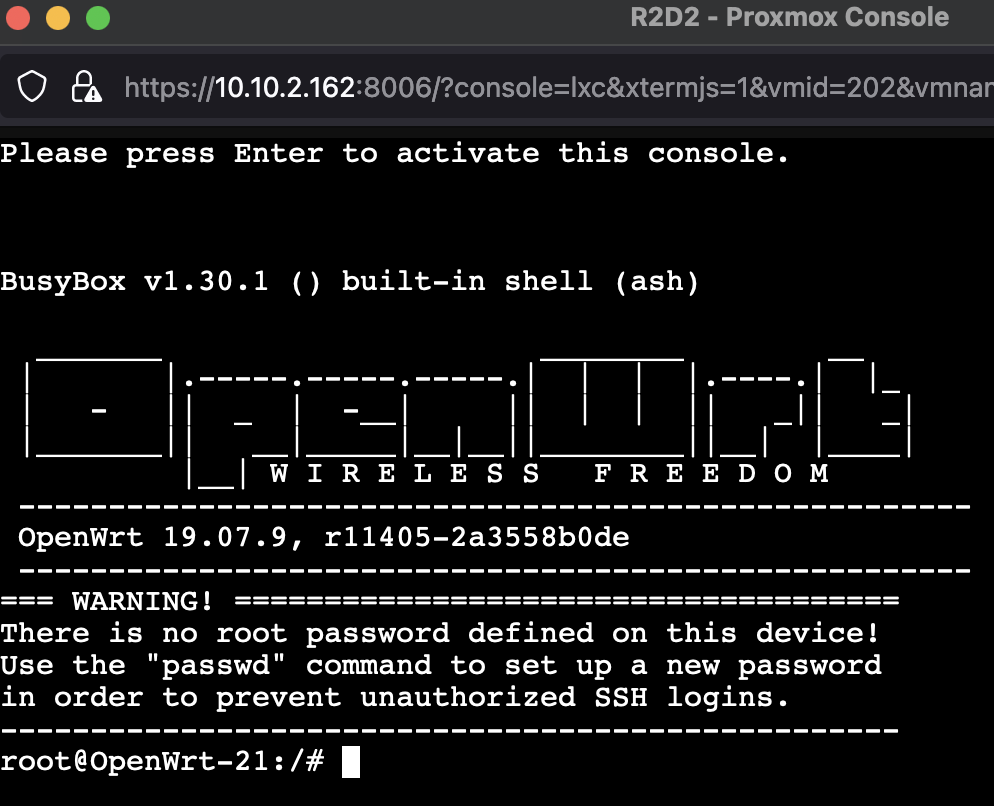Click the WARNING! banner heading
The width and height of the screenshot is (994, 806).
coord(142,601)
